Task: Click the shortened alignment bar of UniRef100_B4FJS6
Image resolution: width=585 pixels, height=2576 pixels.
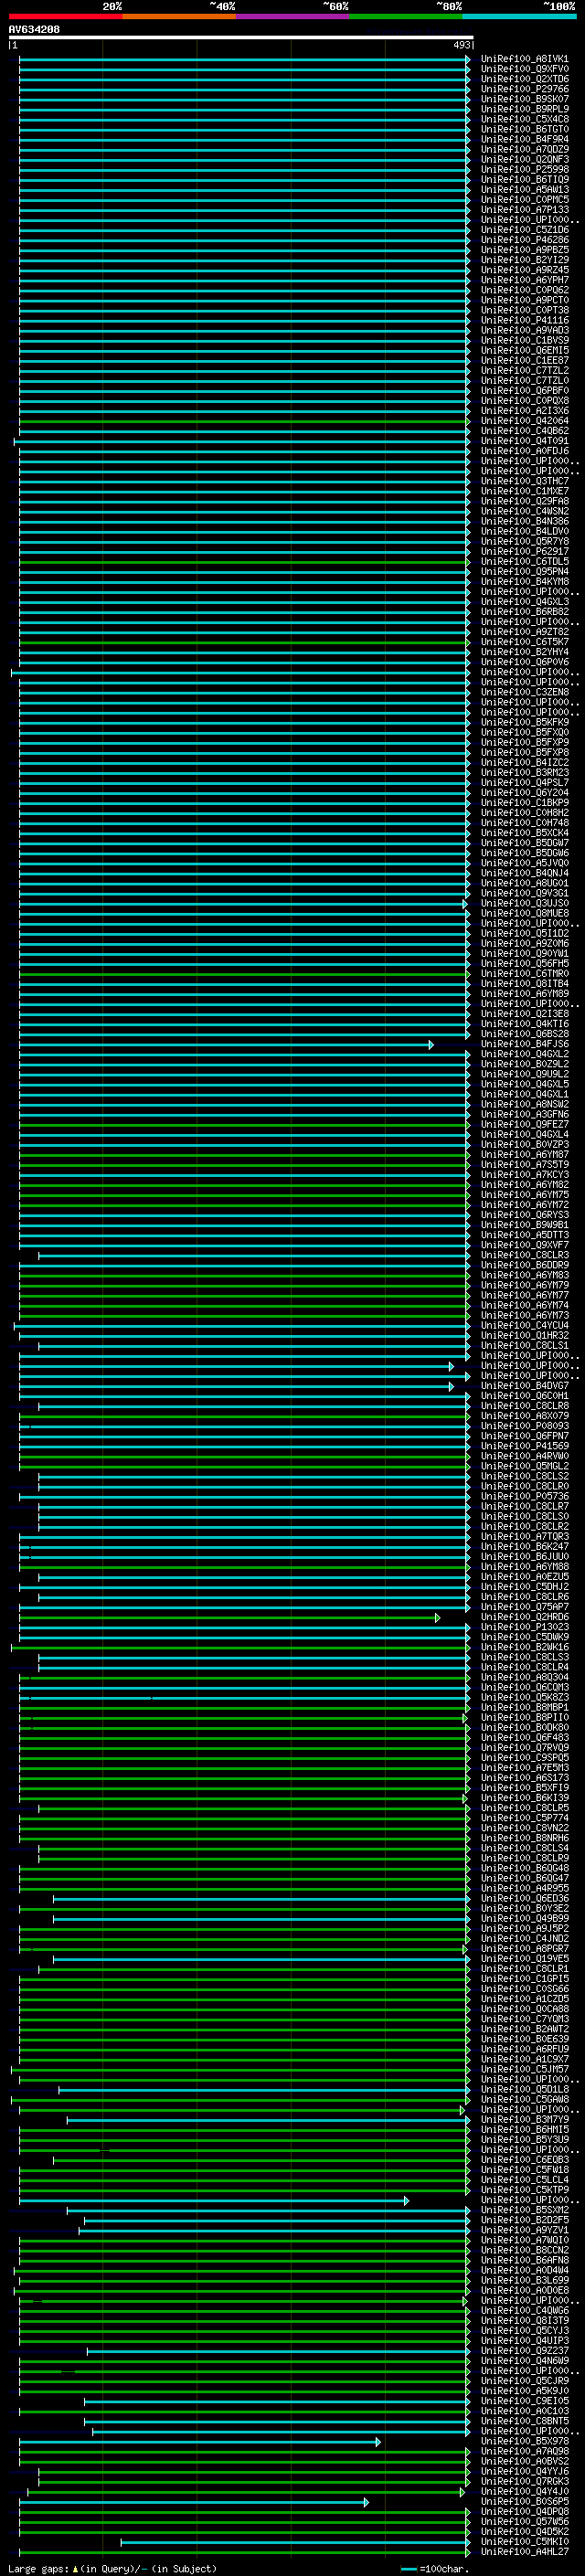Action: click(226, 1045)
